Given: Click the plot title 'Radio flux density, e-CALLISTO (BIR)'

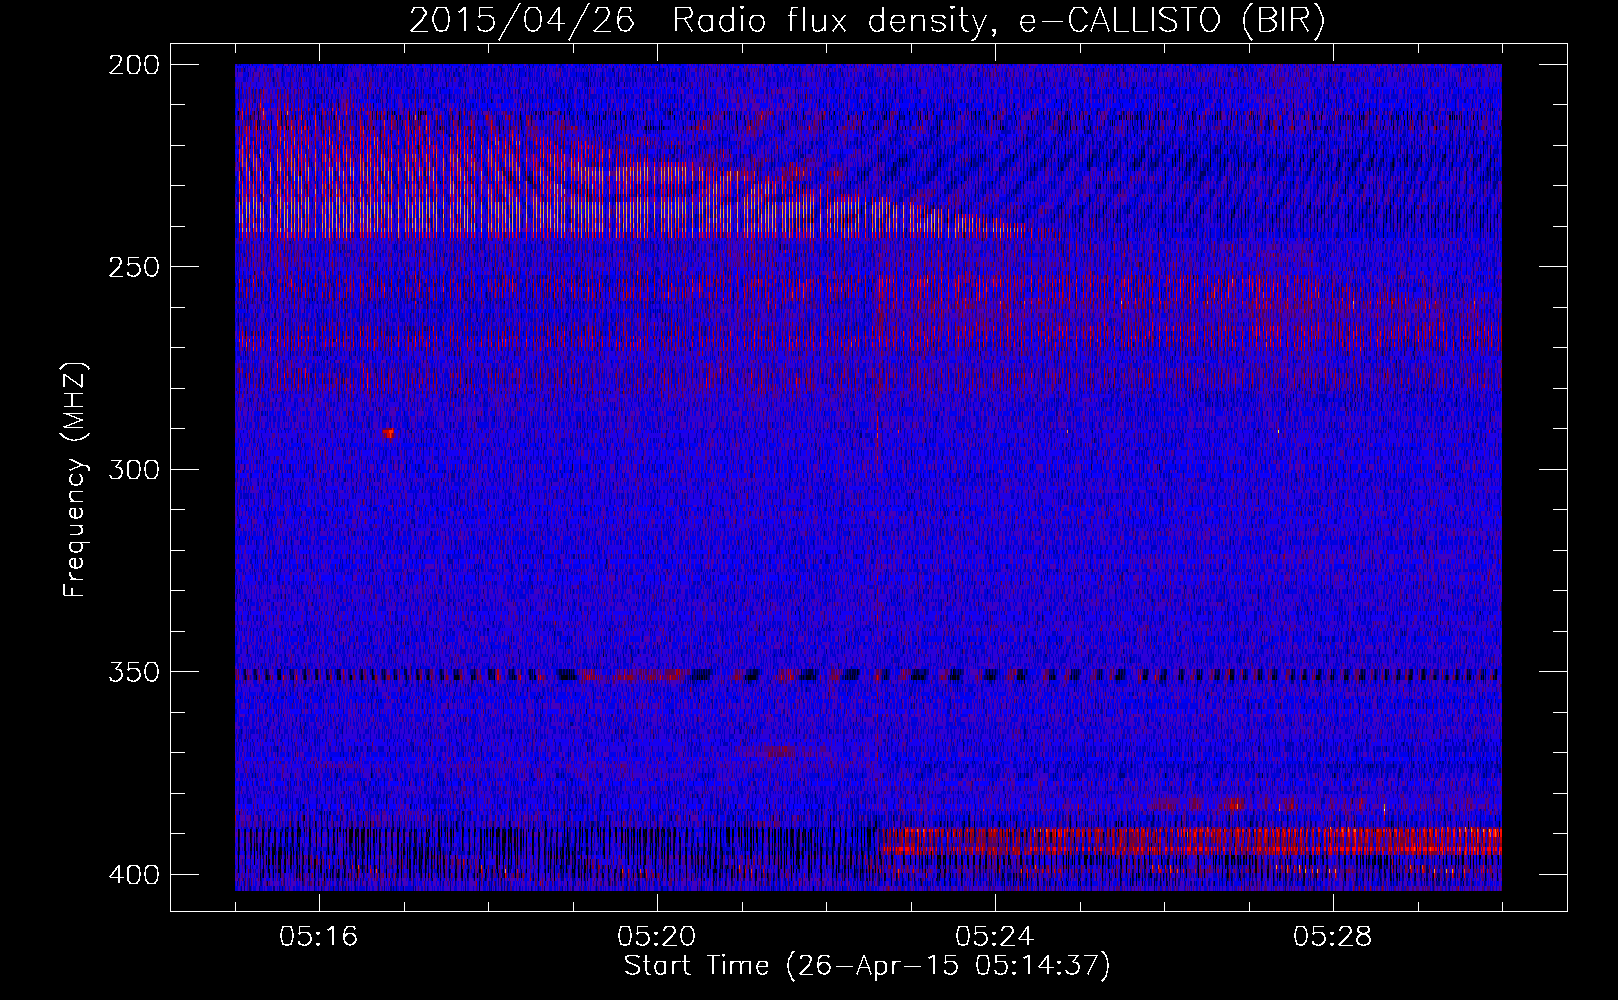Looking at the screenshot, I should click(x=998, y=21).
